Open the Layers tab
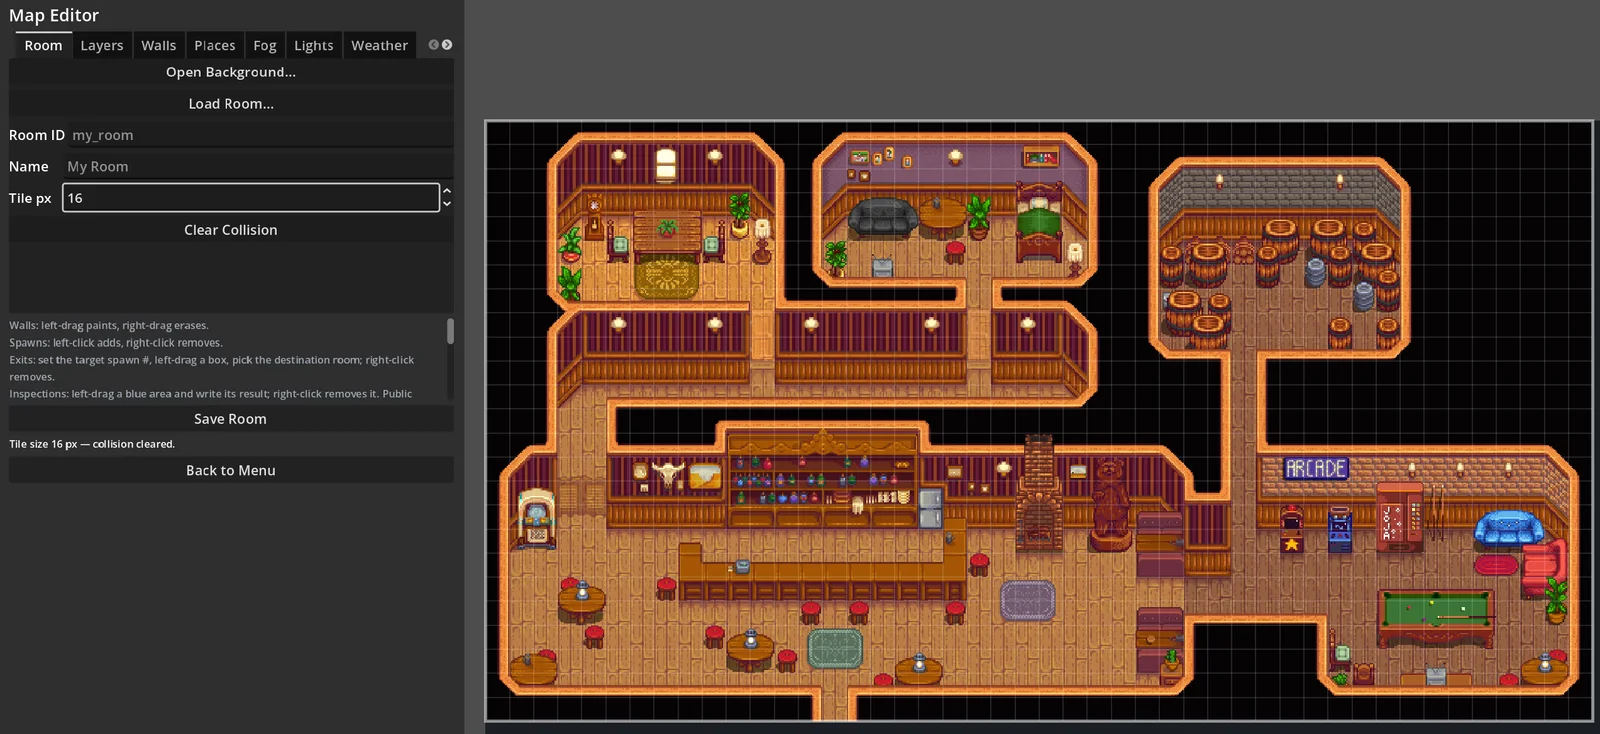Image resolution: width=1600 pixels, height=734 pixels. (102, 45)
